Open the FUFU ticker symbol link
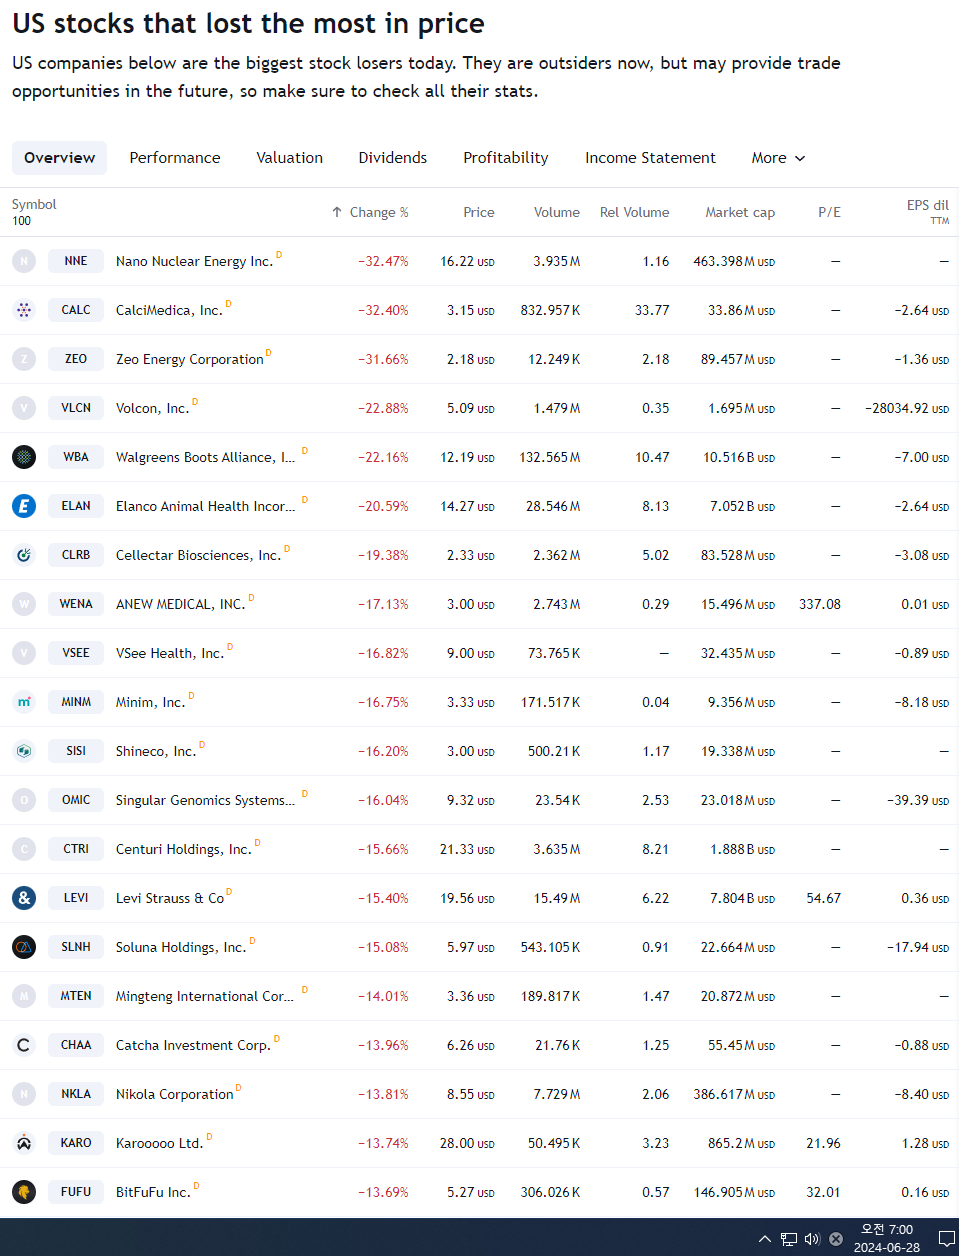 [x=76, y=1192]
